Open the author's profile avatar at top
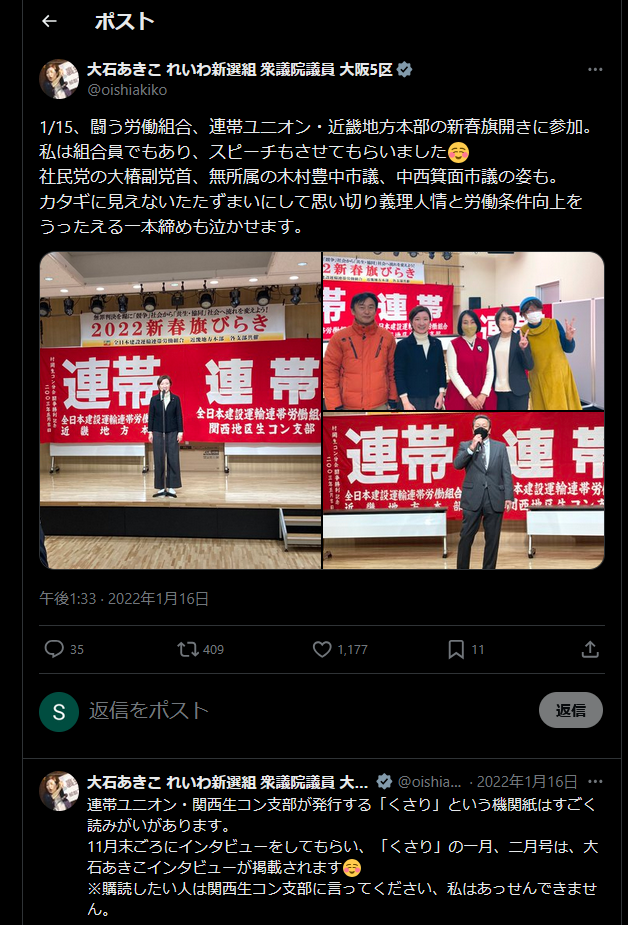This screenshot has width=628, height=925. click(x=59, y=79)
